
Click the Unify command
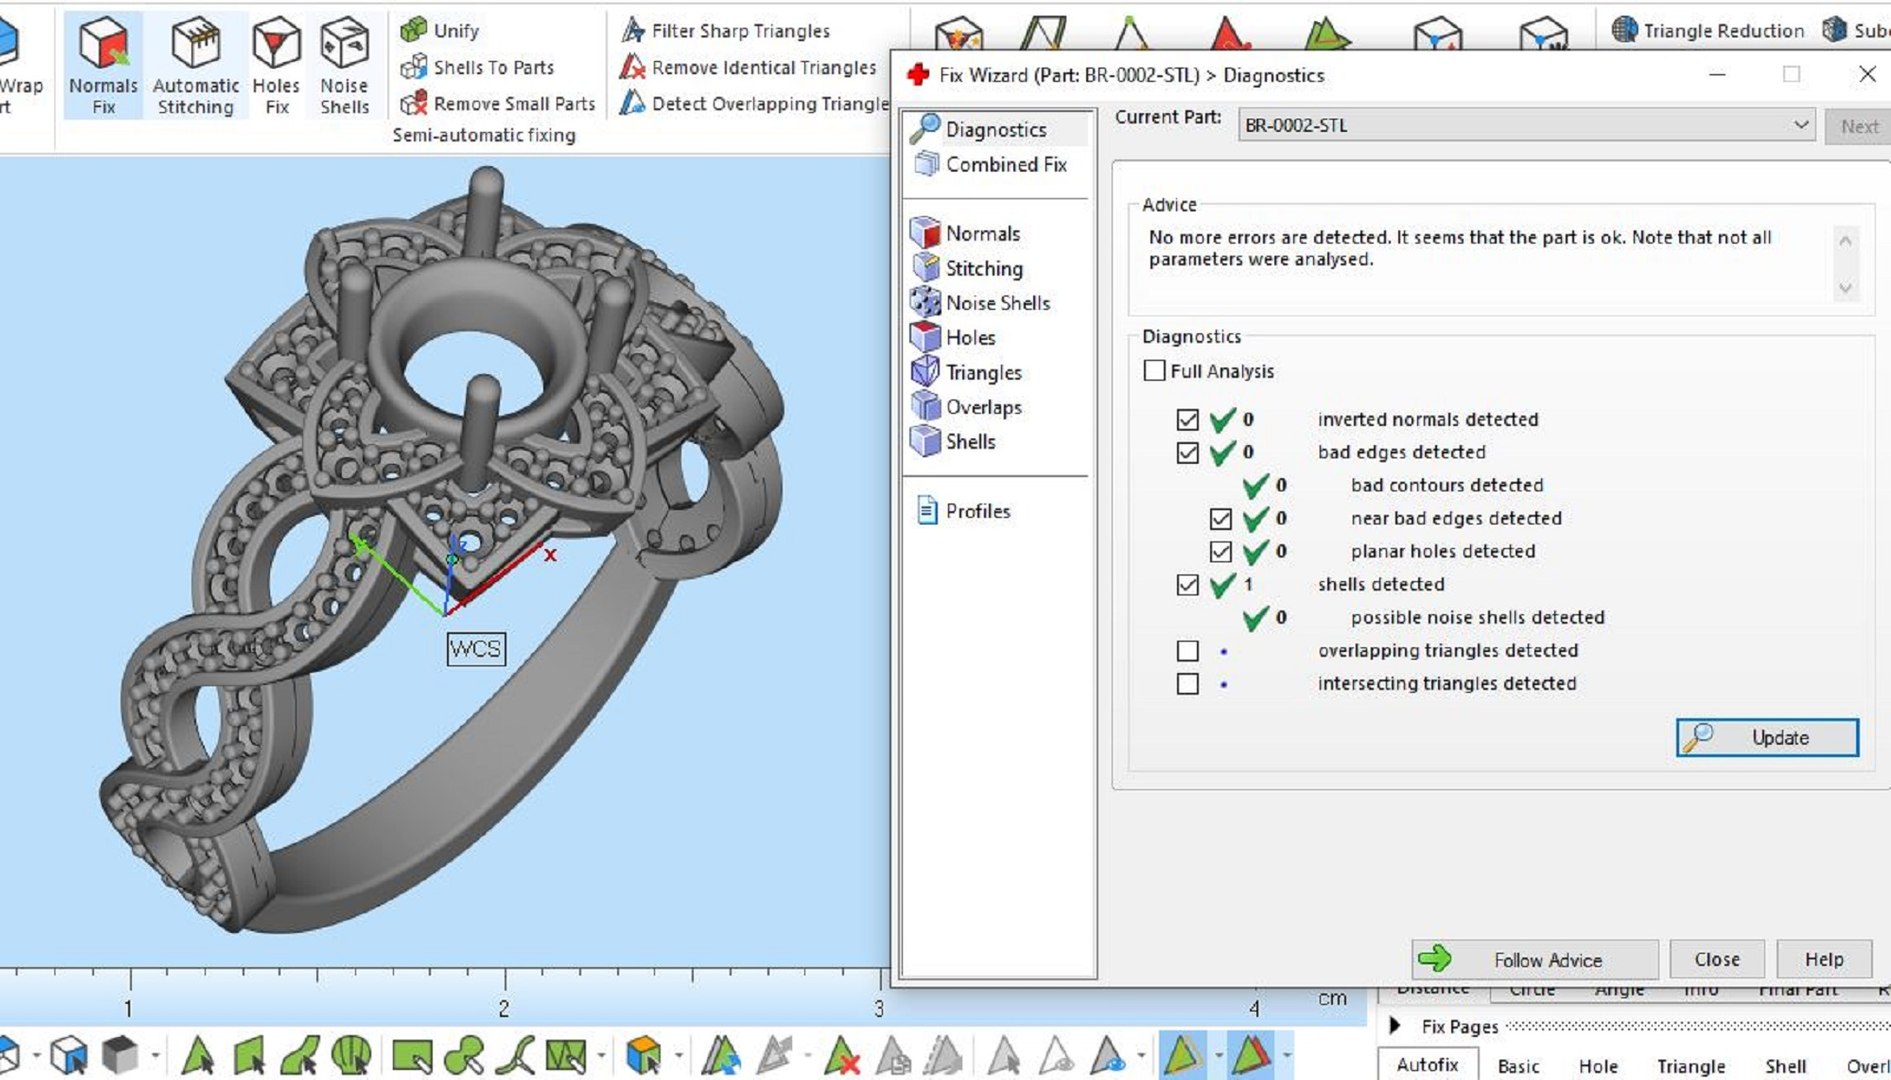[x=440, y=30]
